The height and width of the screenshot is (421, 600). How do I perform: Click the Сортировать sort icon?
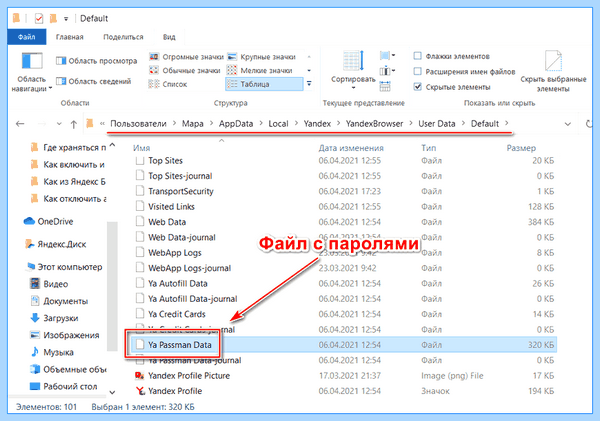[x=353, y=61]
